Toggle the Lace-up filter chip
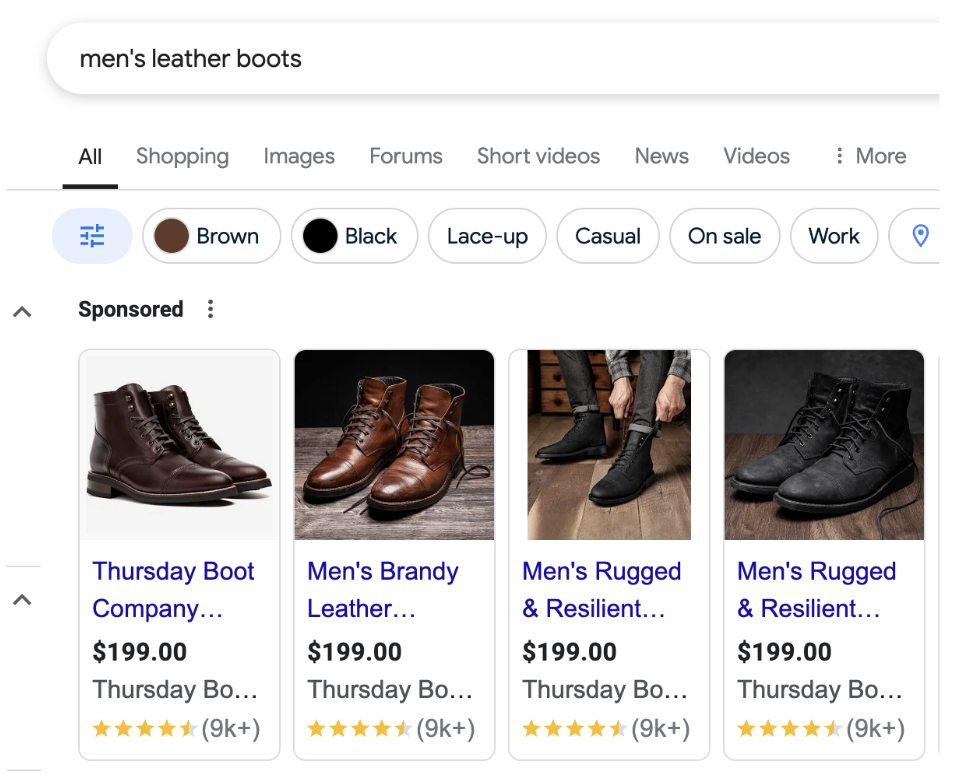 pos(487,236)
